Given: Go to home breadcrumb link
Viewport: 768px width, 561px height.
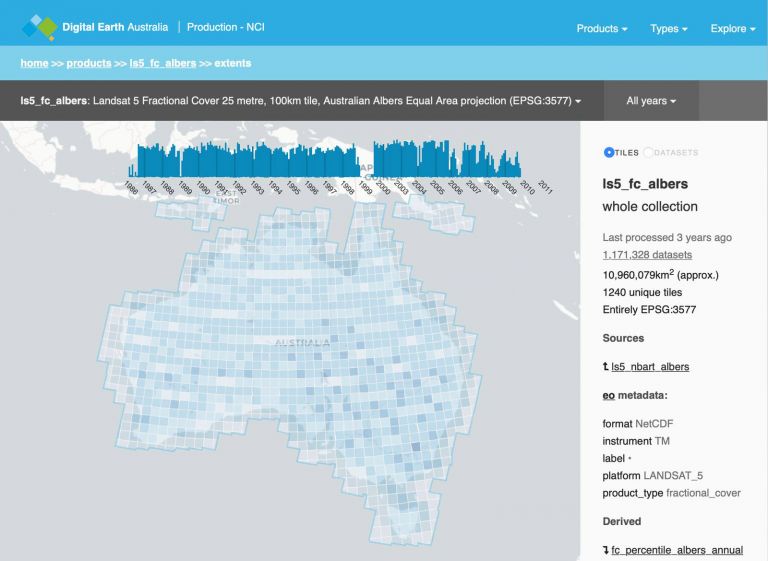Looking at the screenshot, I should pos(34,63).
